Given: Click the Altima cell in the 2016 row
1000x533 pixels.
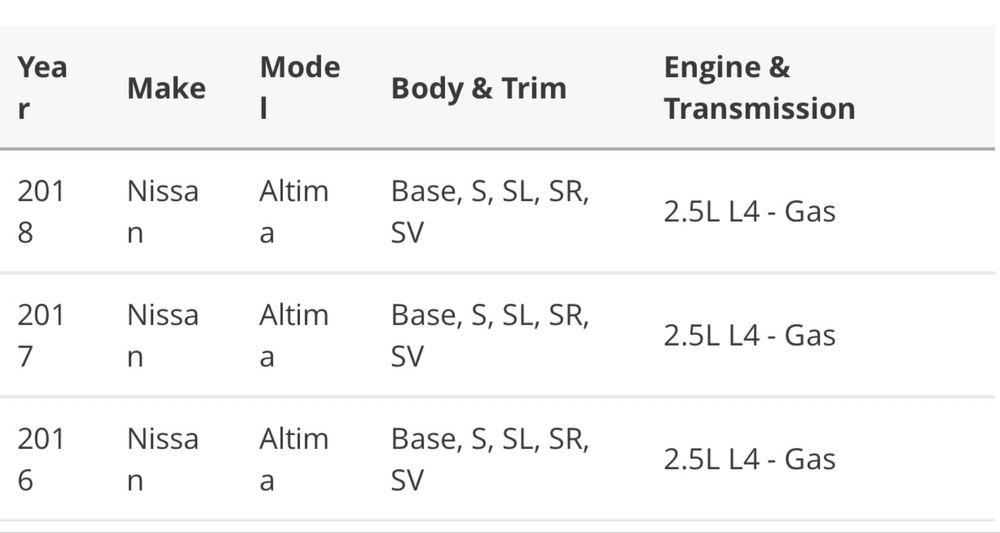Looking at the screenshot, I should [x=293, y=459].
